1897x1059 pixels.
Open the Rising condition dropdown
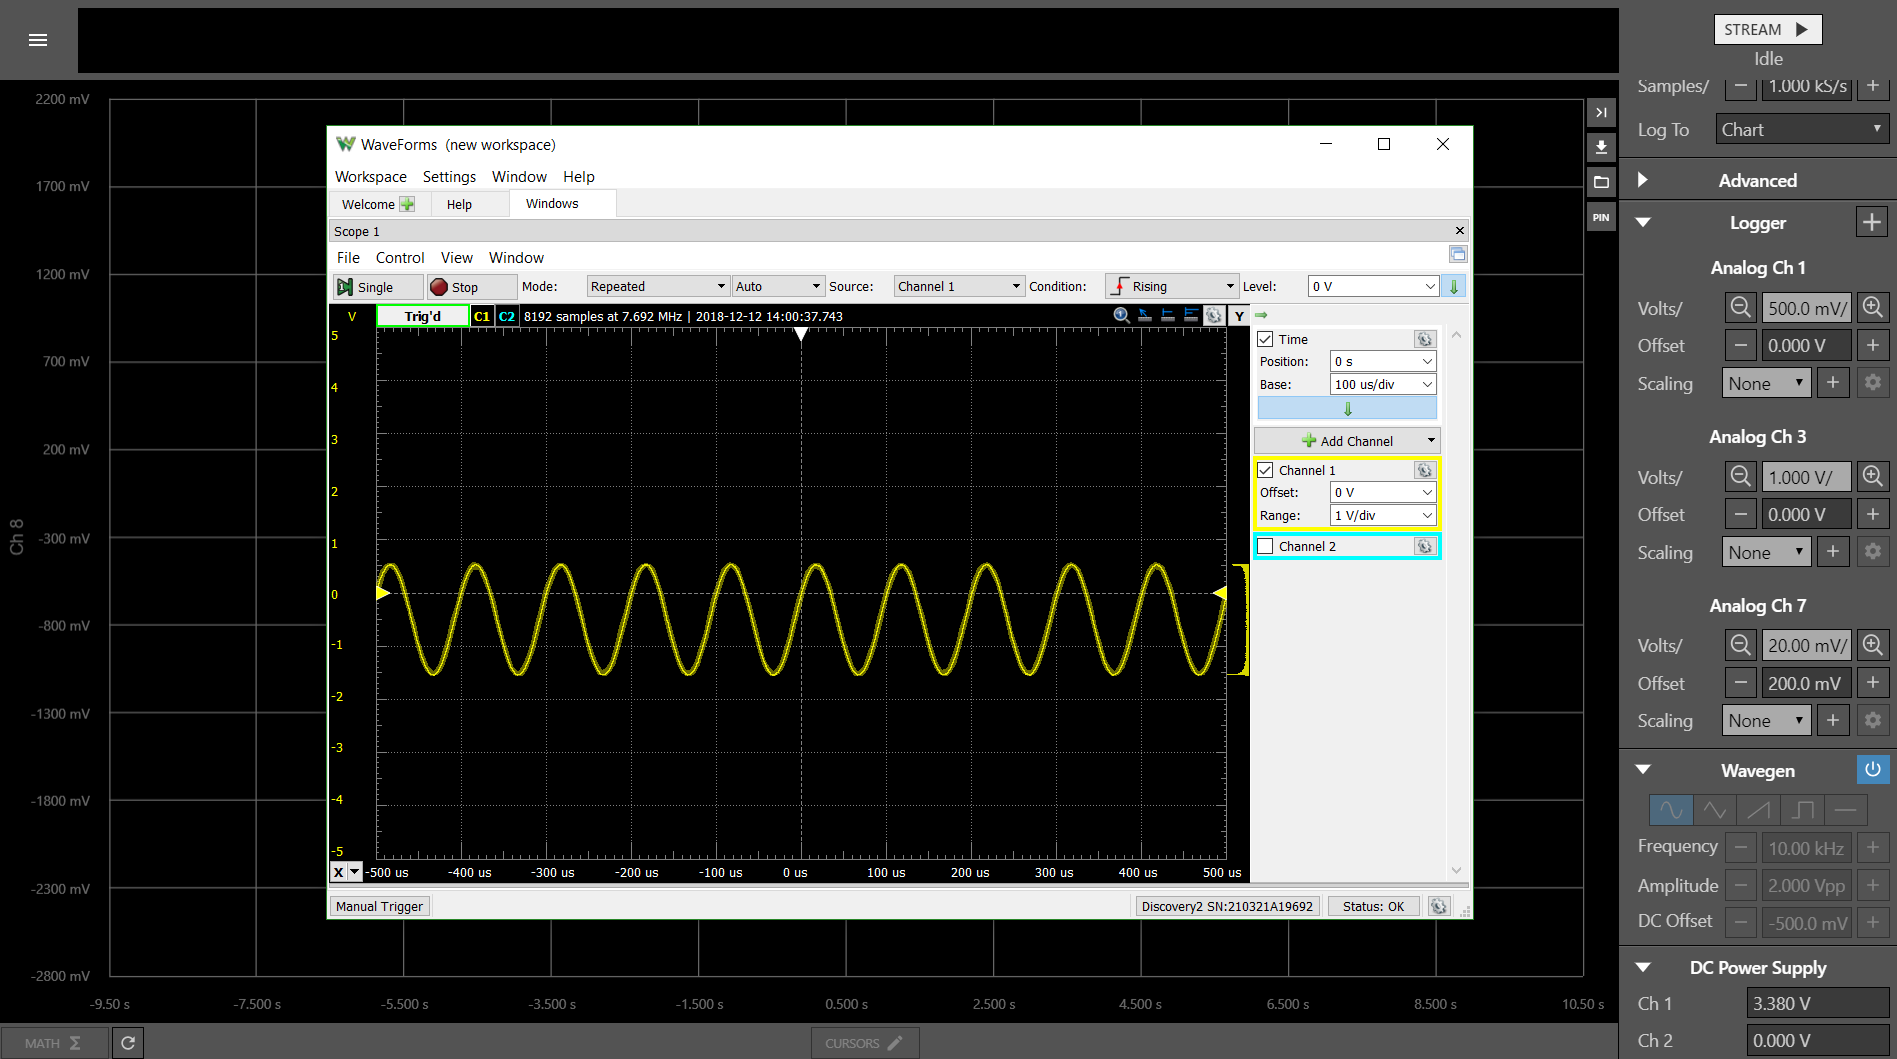point(1172,287)
